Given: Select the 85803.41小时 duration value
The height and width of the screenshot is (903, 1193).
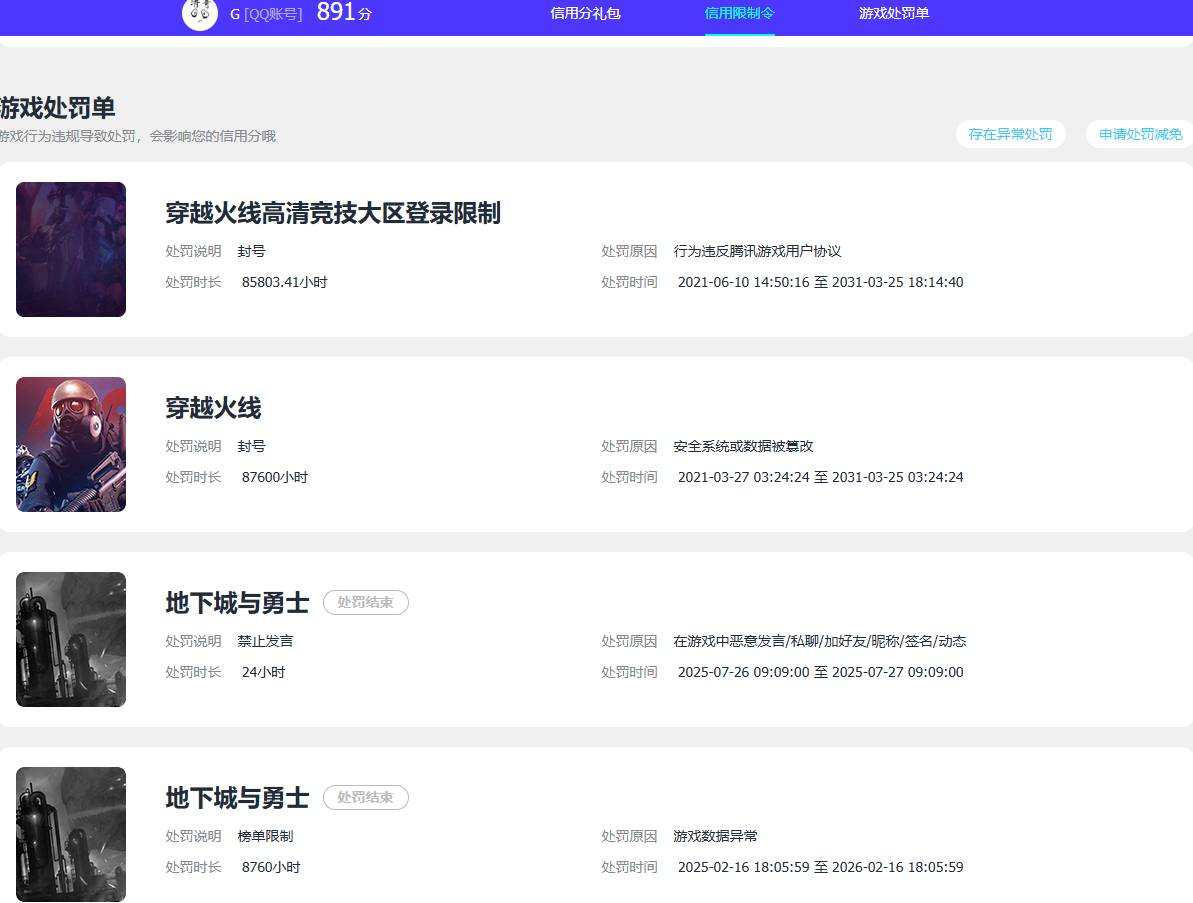Looking at the screenshot, I should (x=285, y=282).
